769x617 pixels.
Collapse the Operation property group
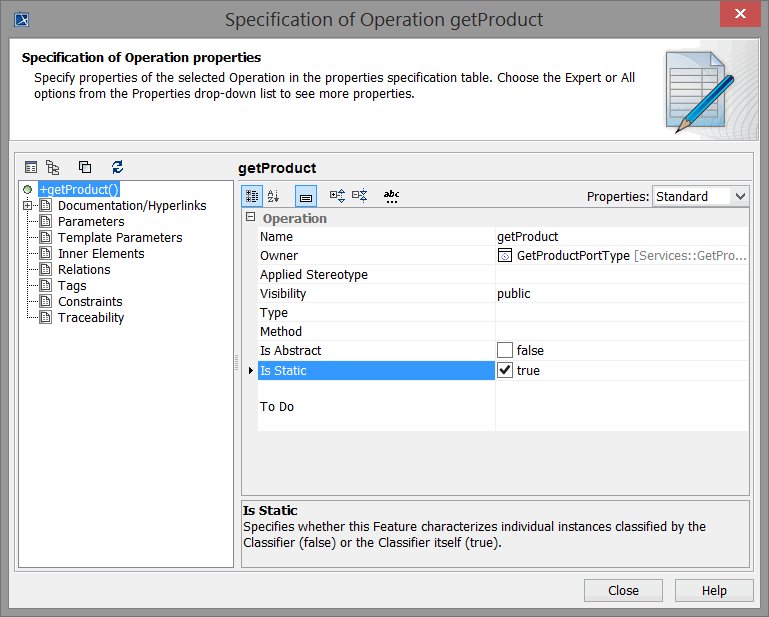(251, 218)
